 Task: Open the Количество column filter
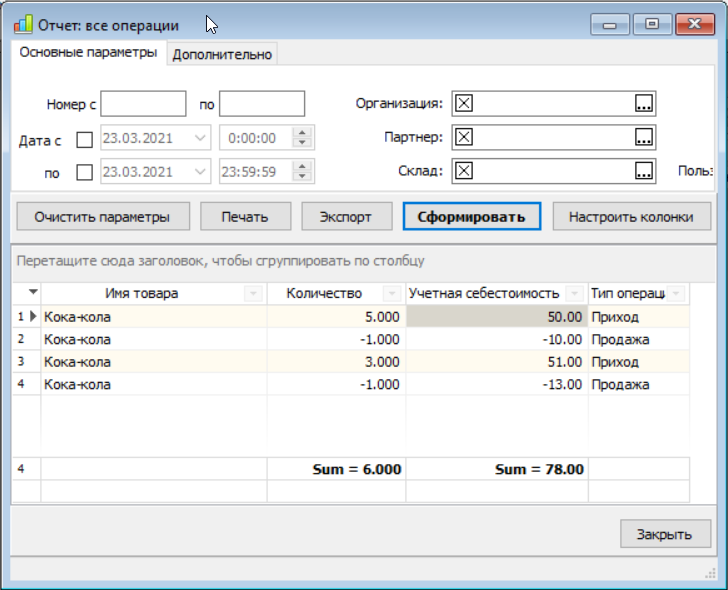(392, 293)
